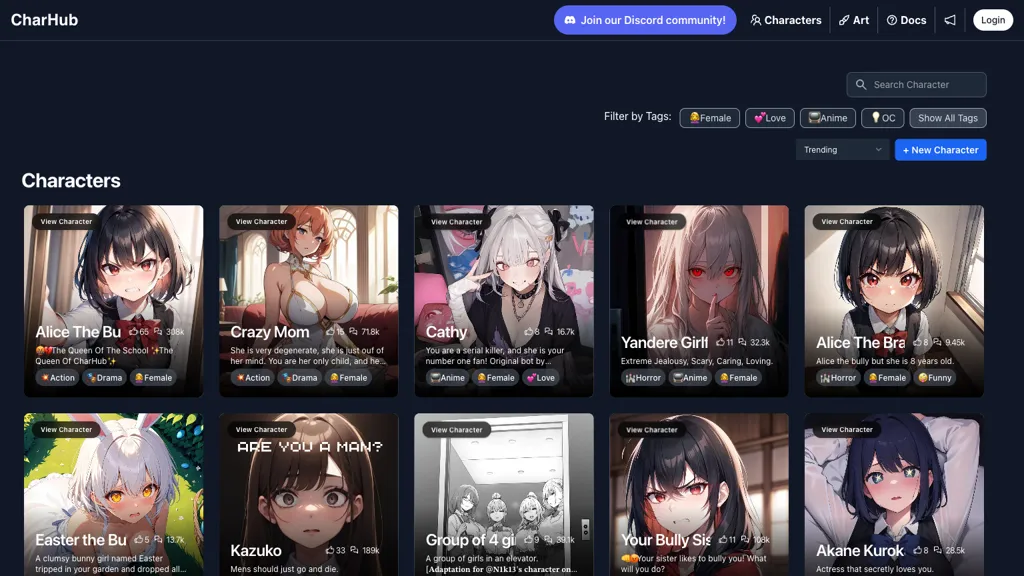Select Drama tag on Crazy Mom card

point(300,377)
